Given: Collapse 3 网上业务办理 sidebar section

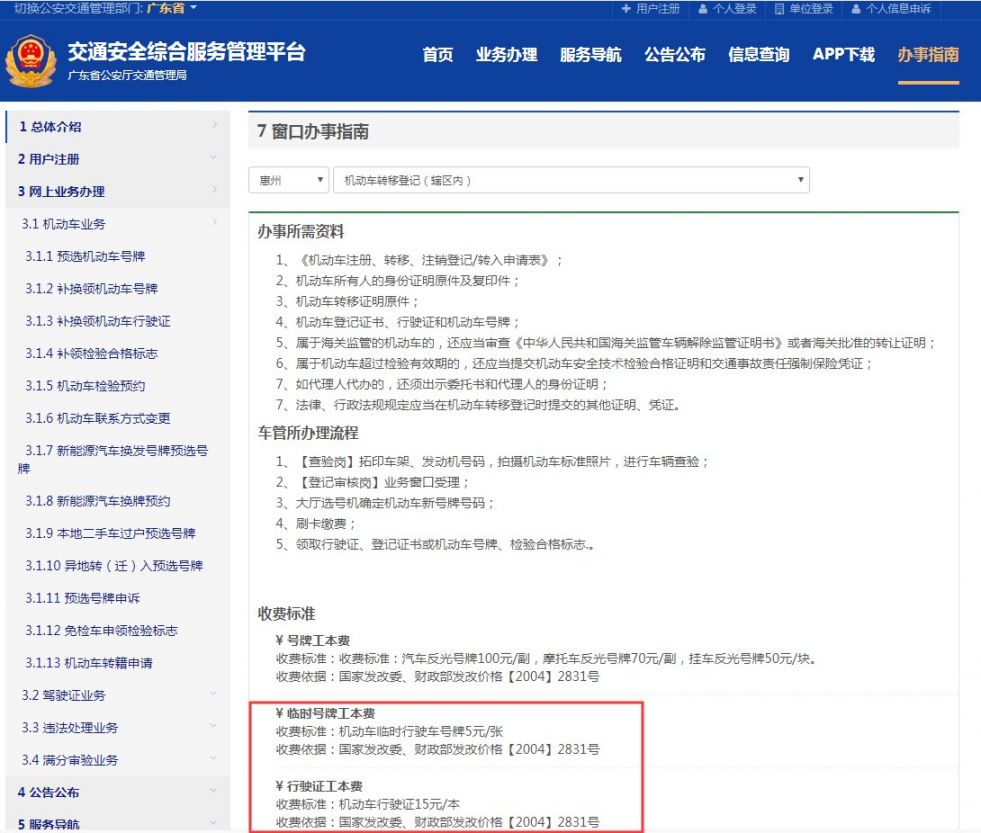Looking at the screenshot, I should pyautogui.click(x=118, y=192).
